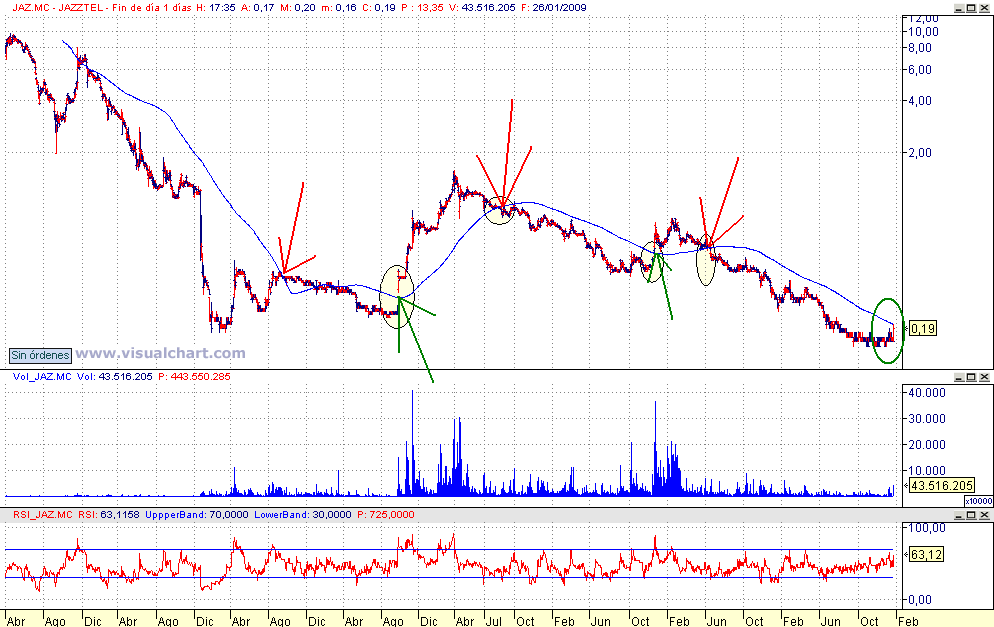
Task: Click the 20.000 volume axis label
Action: pos(927,445)
